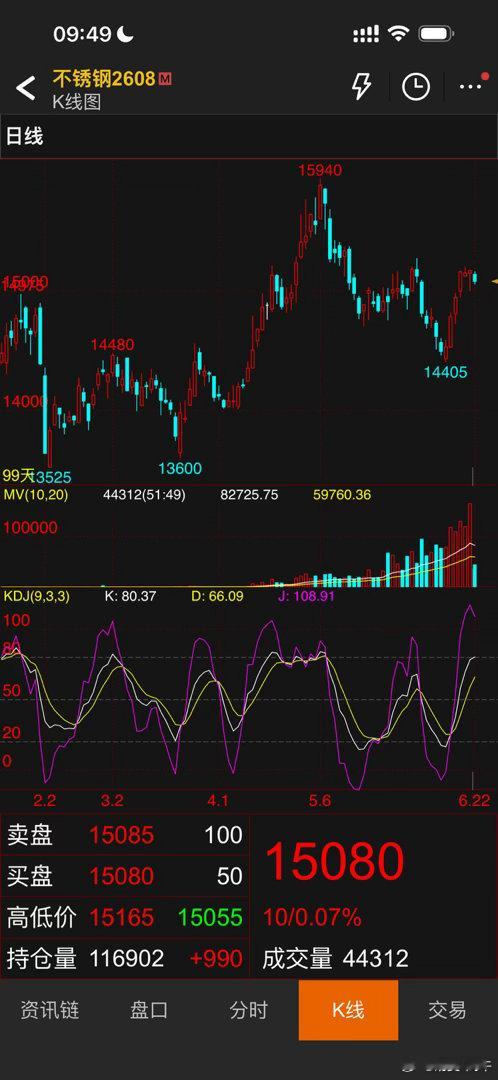Open the three-dot more menu
This screenshot has height=1080, width=498.
[x=471, y=86]
